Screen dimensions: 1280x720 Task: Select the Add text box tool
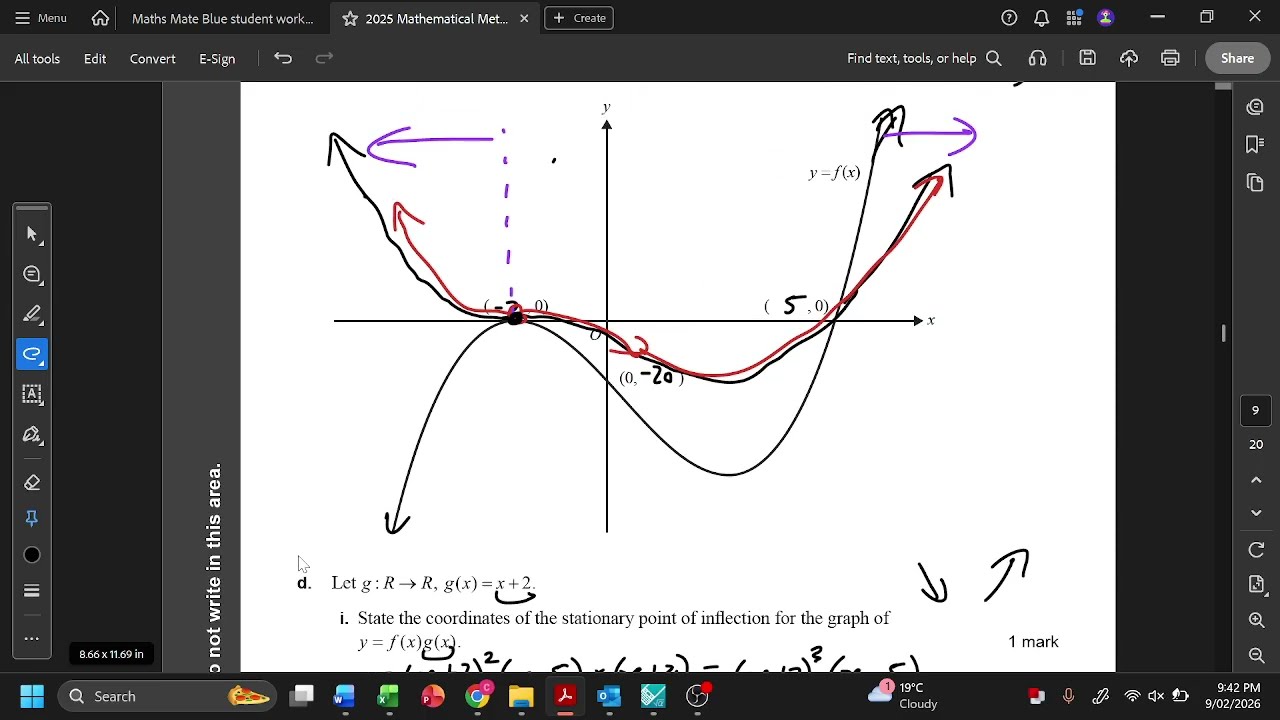tap(32, 394)
